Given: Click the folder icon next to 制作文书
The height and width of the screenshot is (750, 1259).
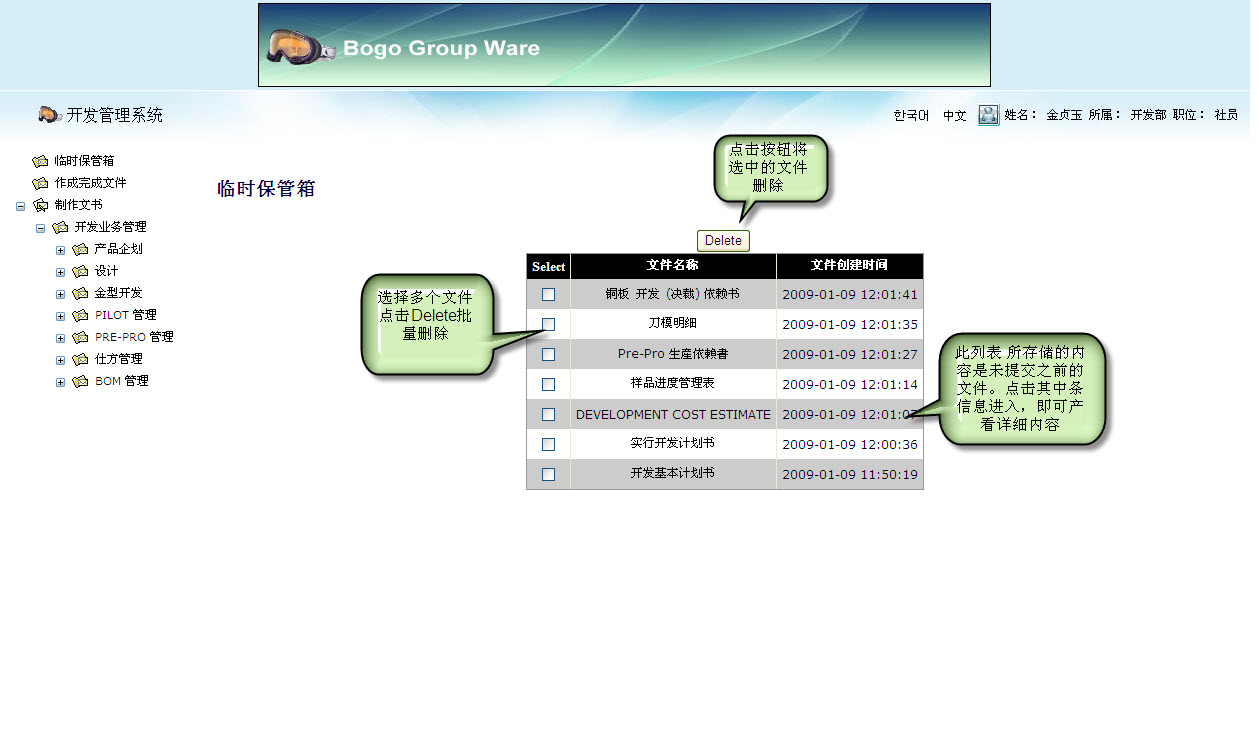Looking at the screenshot, I should [x=40, y=205].
